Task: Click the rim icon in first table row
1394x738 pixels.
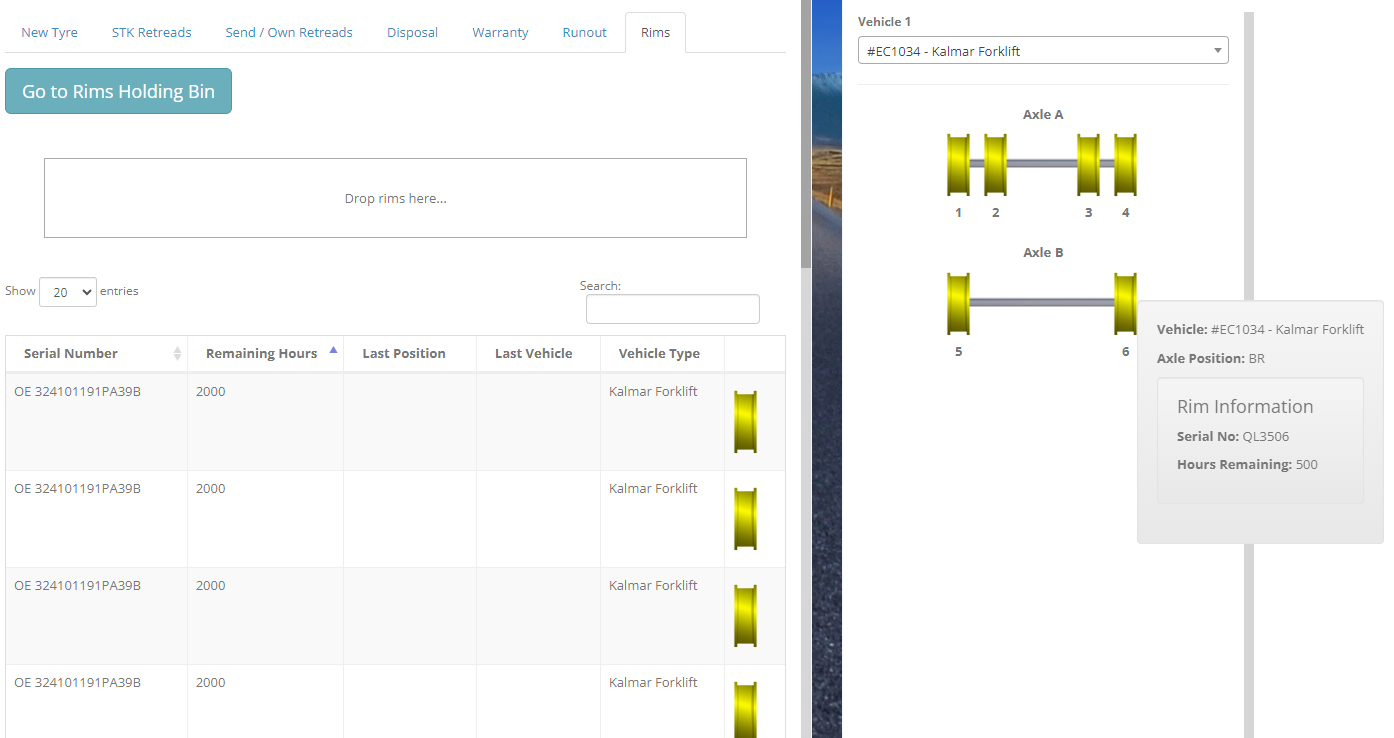Action: (745, 422)
